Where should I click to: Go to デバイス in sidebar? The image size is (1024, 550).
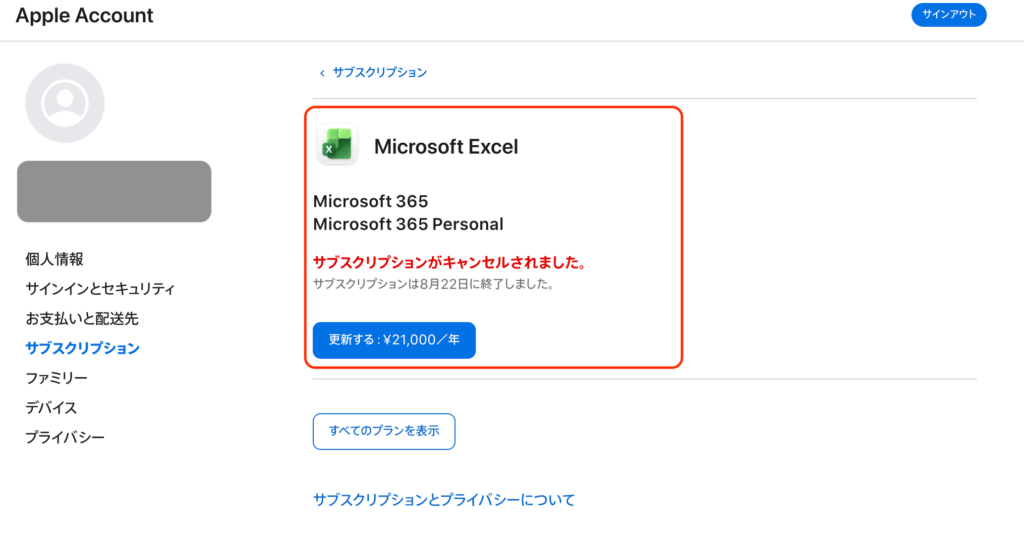coord(51,408)
